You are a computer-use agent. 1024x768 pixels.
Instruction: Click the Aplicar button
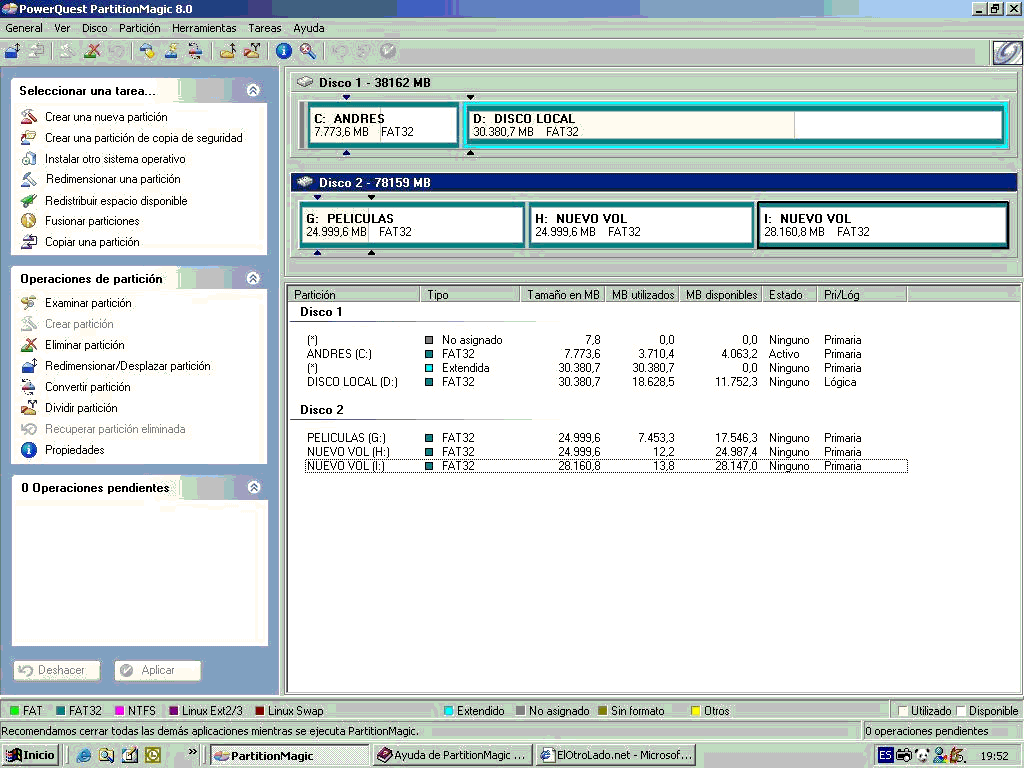point(157,670)
